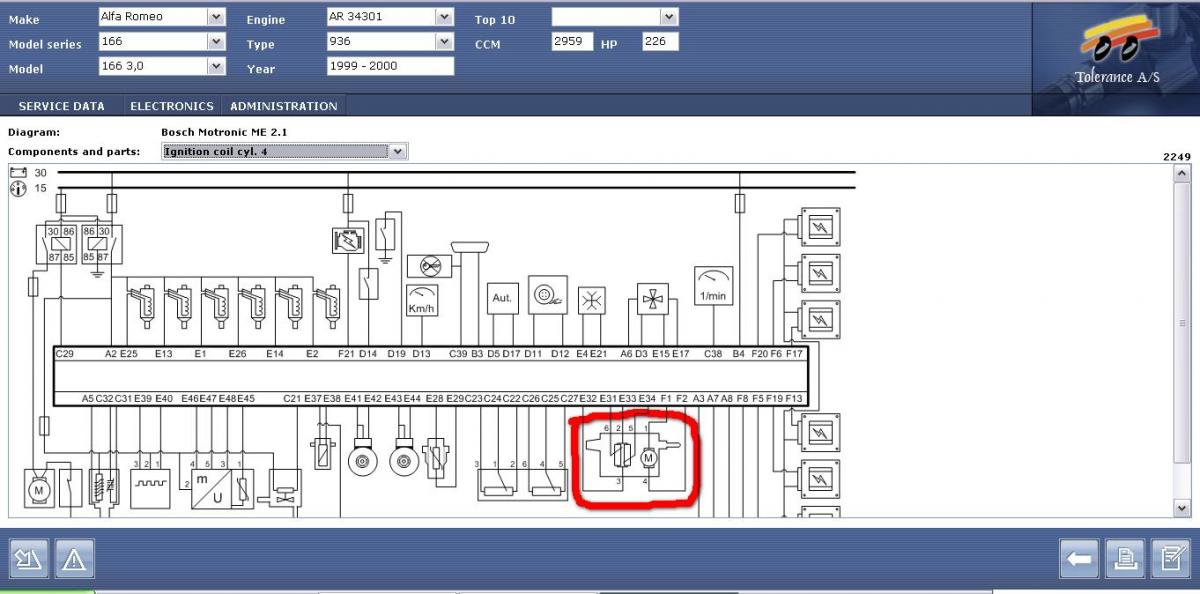
Task: Open the Make dropdown
Action: 216,17
